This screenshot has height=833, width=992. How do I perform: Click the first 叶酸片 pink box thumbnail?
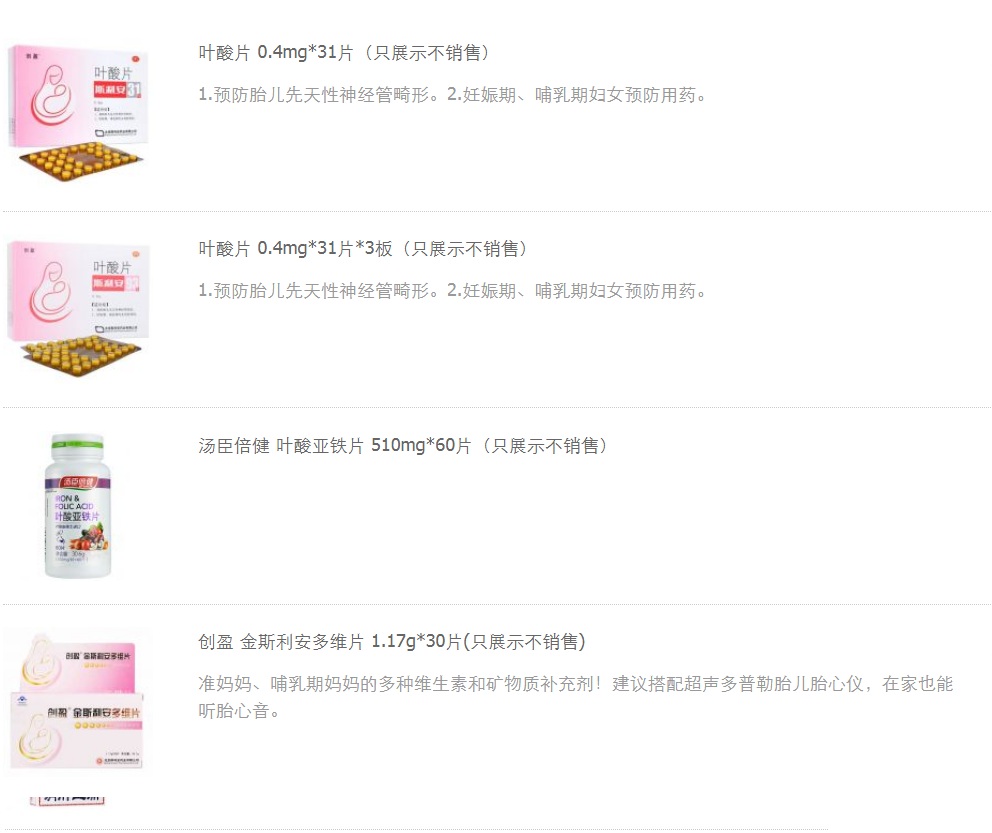click(78, 114)
